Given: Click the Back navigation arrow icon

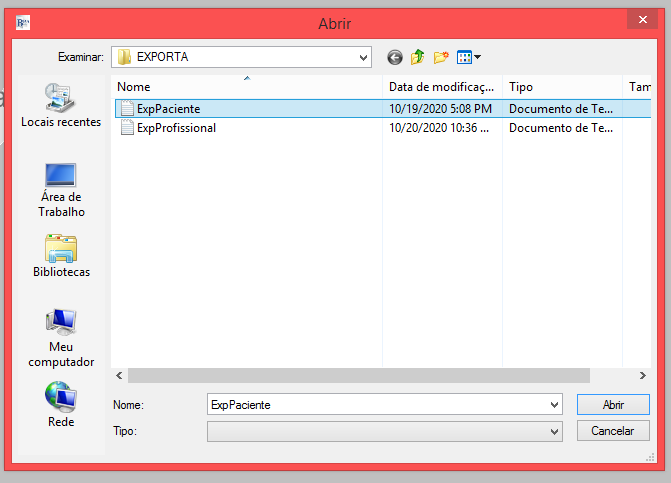Looking at the screenshot, I should [395, 58].
